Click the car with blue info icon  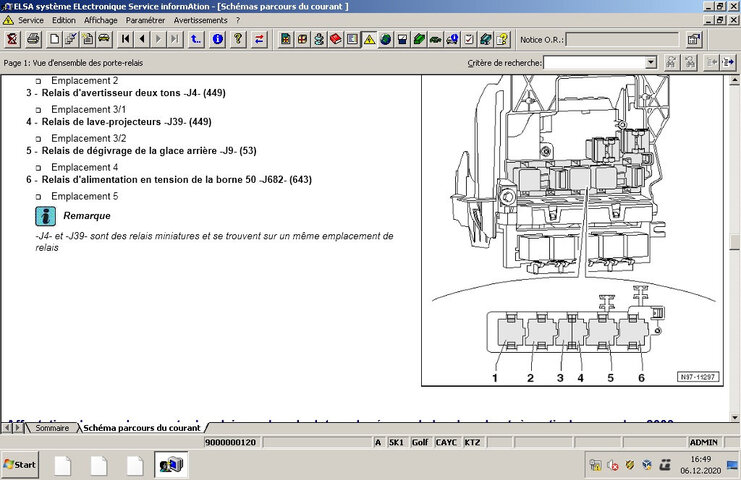[452, 39]
